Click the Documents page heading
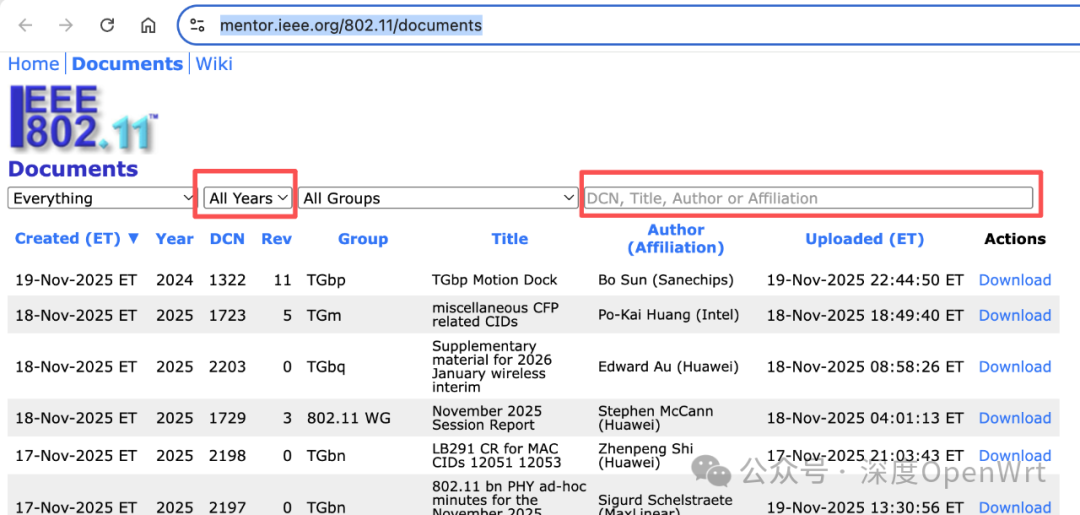This screenshot has height=515, width=1080. pos(73,169)
